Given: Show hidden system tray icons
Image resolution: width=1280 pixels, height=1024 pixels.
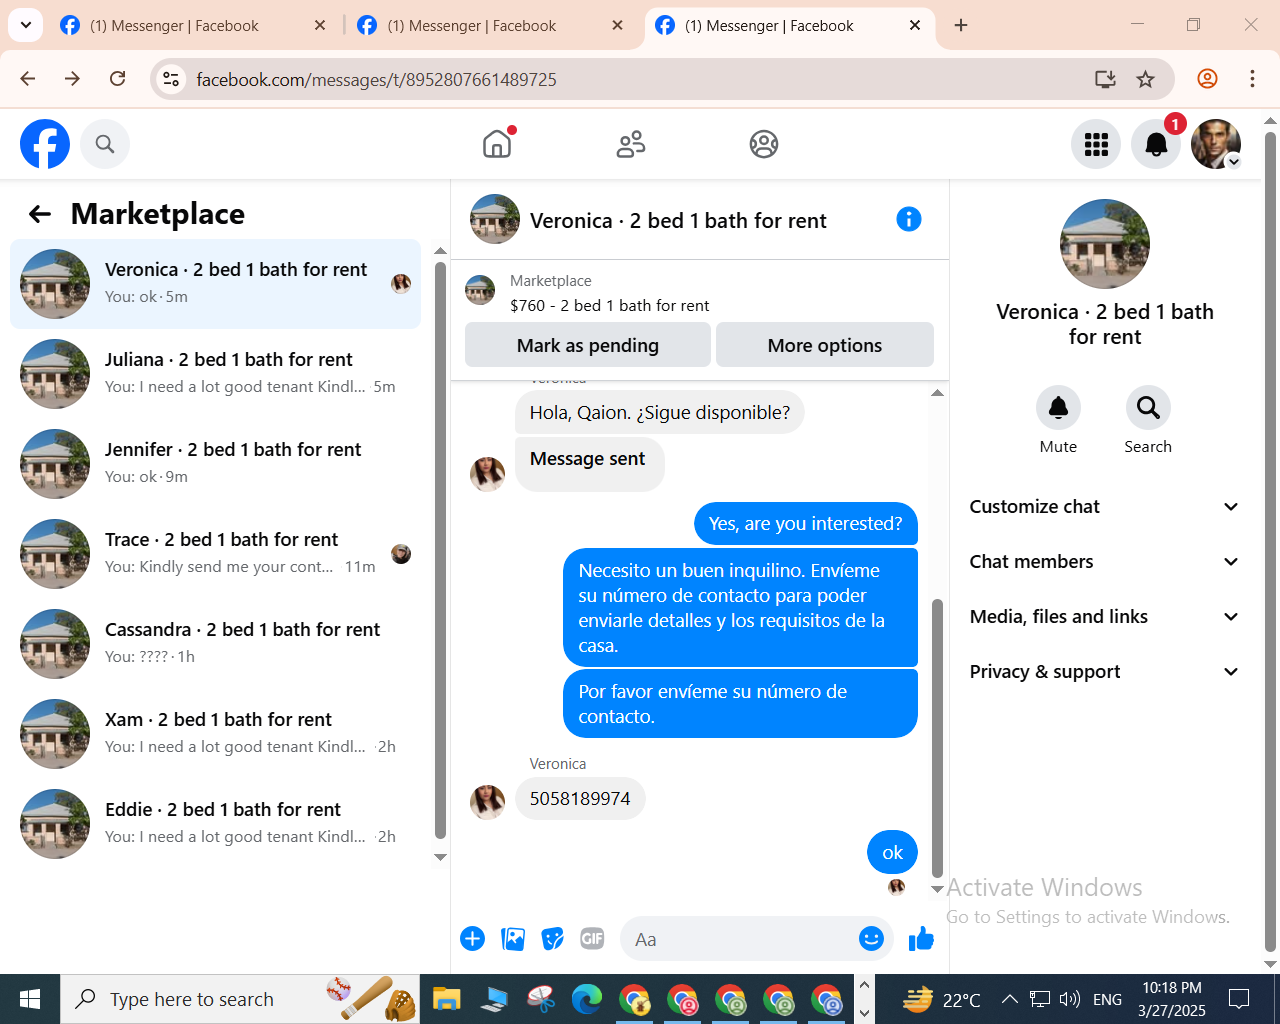Looking at the screenshot, I should [1010, 999].
